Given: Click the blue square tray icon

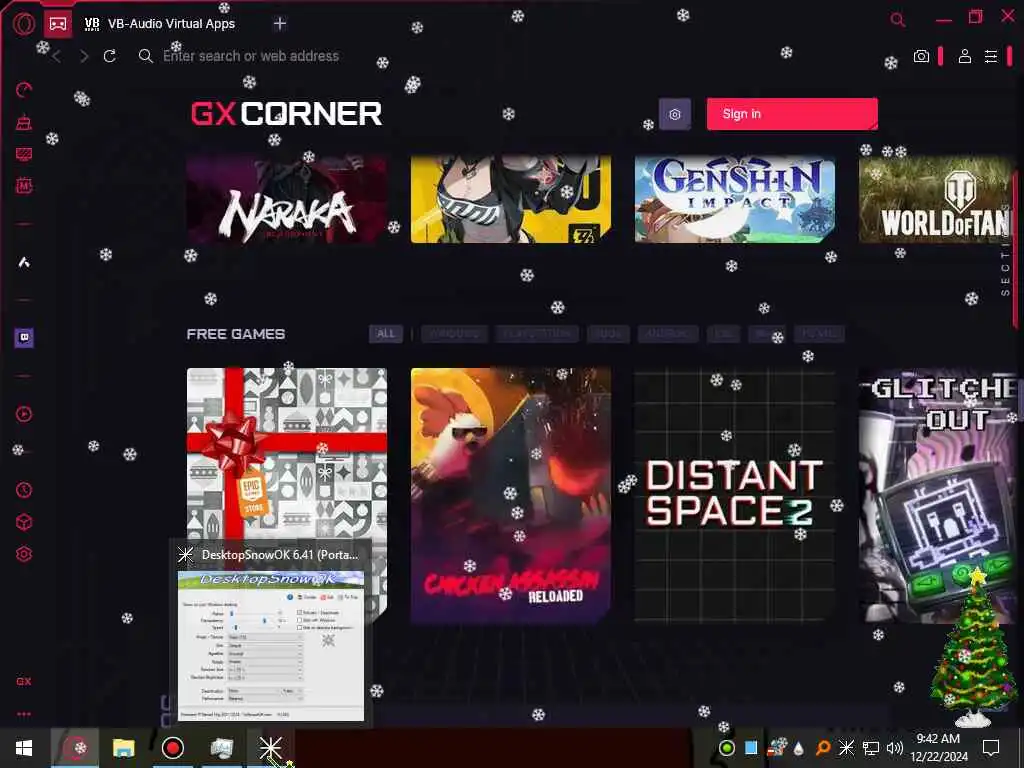Looking at the screenshot, I should [x=751, y=748].
